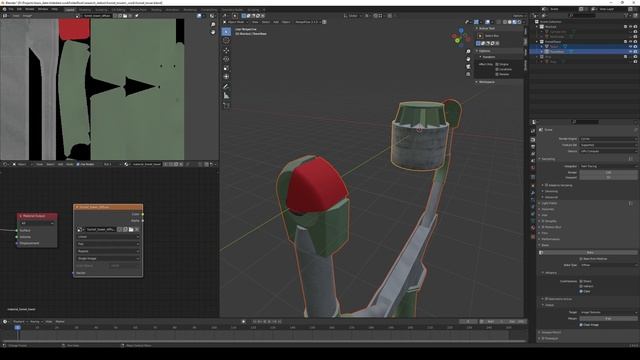Open the File menu

point(11,9)
